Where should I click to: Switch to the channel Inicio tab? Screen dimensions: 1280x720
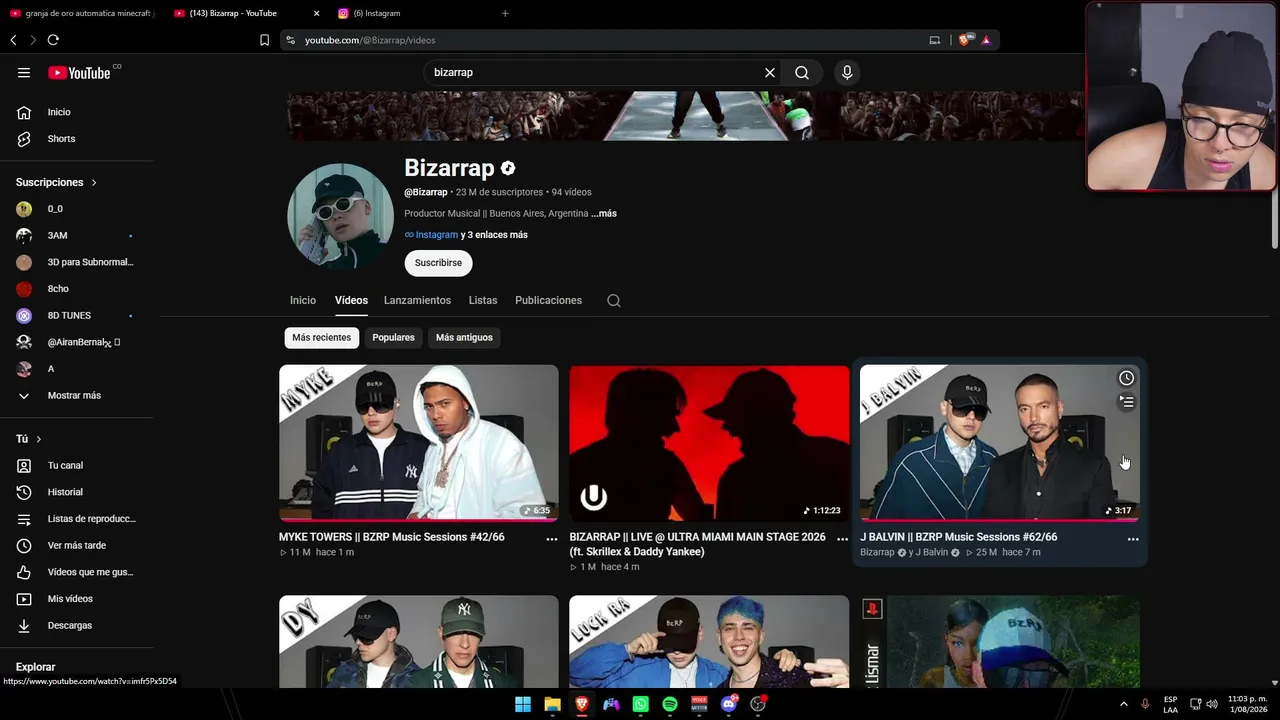(303, 300)
